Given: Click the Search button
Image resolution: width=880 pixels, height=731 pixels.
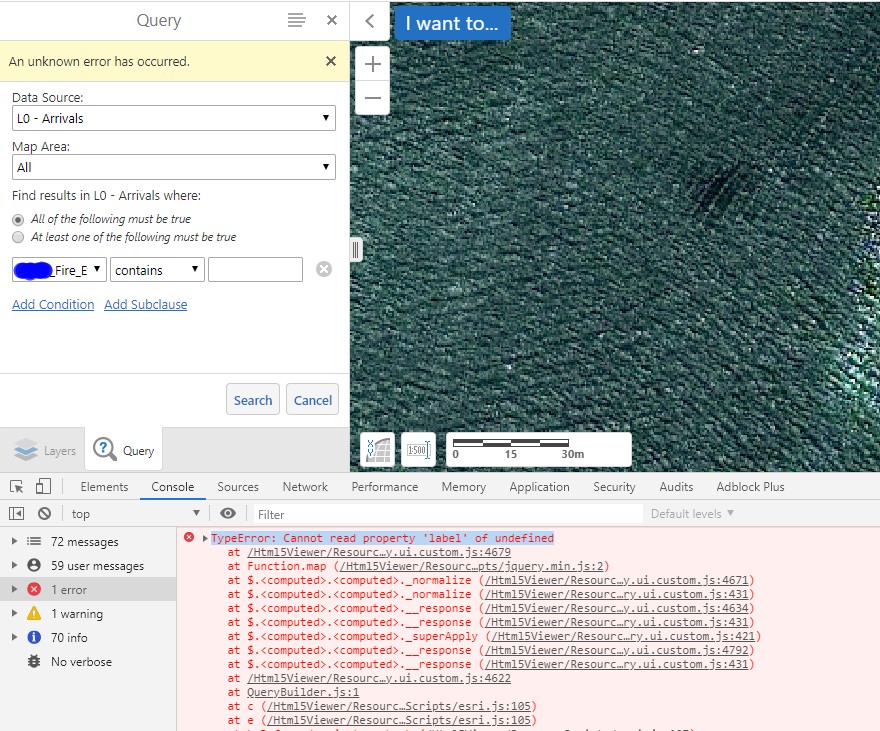Looking at the screenshot, I should tap(253, 400).
